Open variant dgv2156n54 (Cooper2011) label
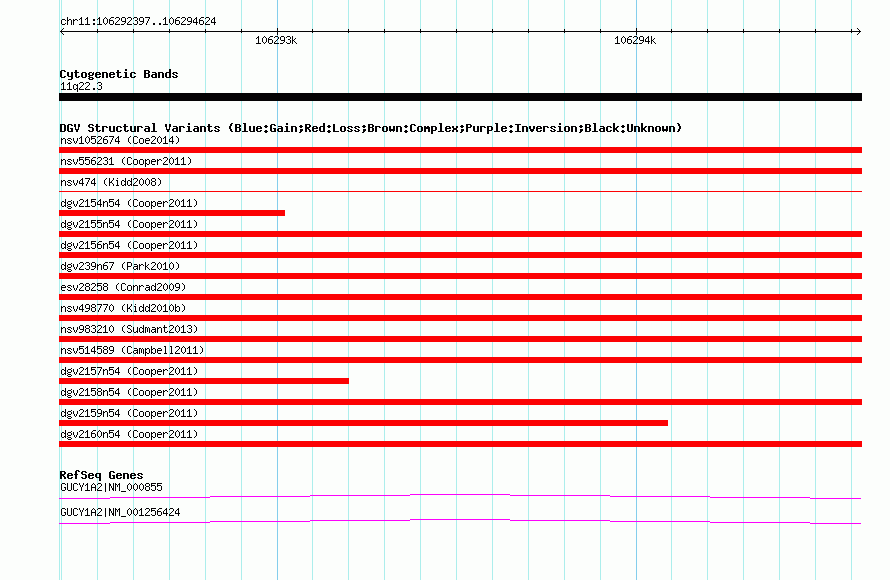The image size is (890, 580). coord(129,245)
